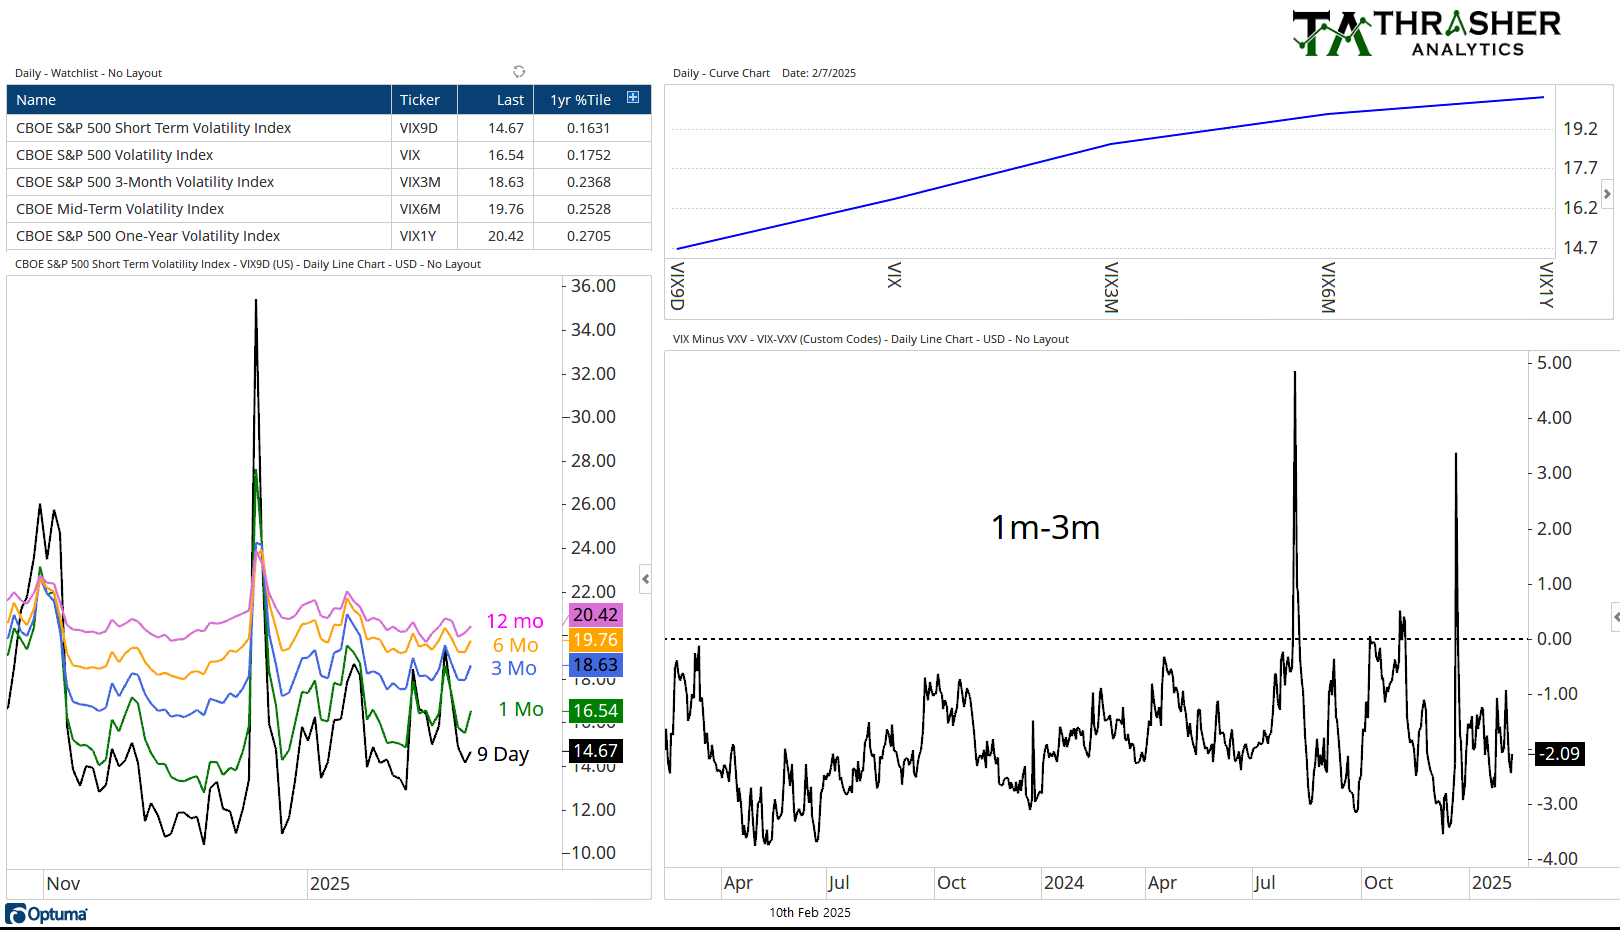Refresh the watchlist with the circular refresh icon
Viewport: 1620px width, 930px height.
click(x=519, y=72)
